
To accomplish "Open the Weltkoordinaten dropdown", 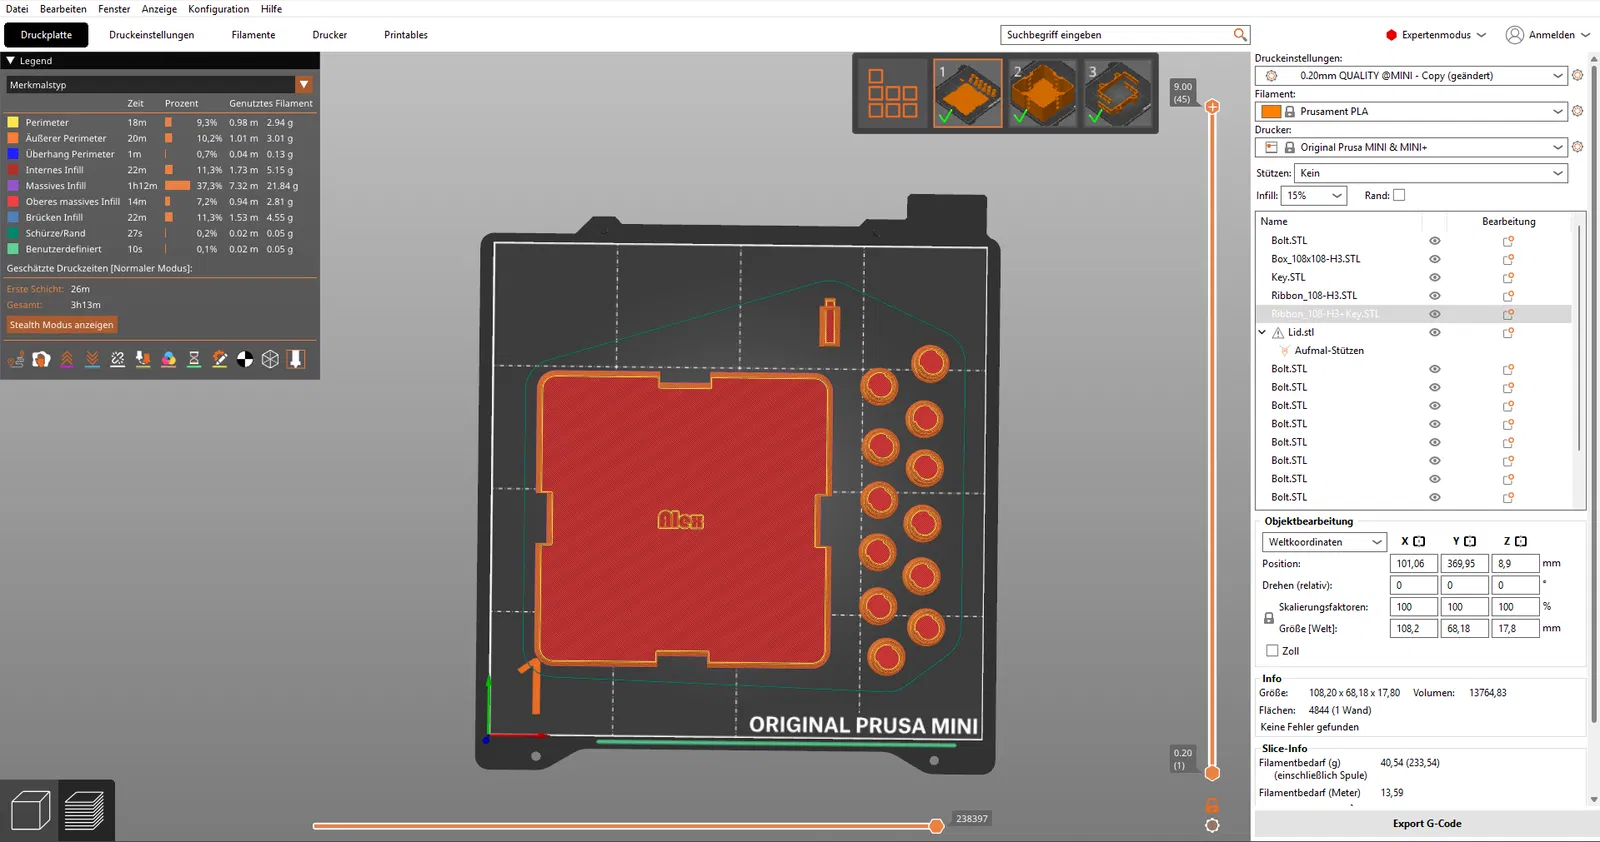I will (x=1324, y=542).
